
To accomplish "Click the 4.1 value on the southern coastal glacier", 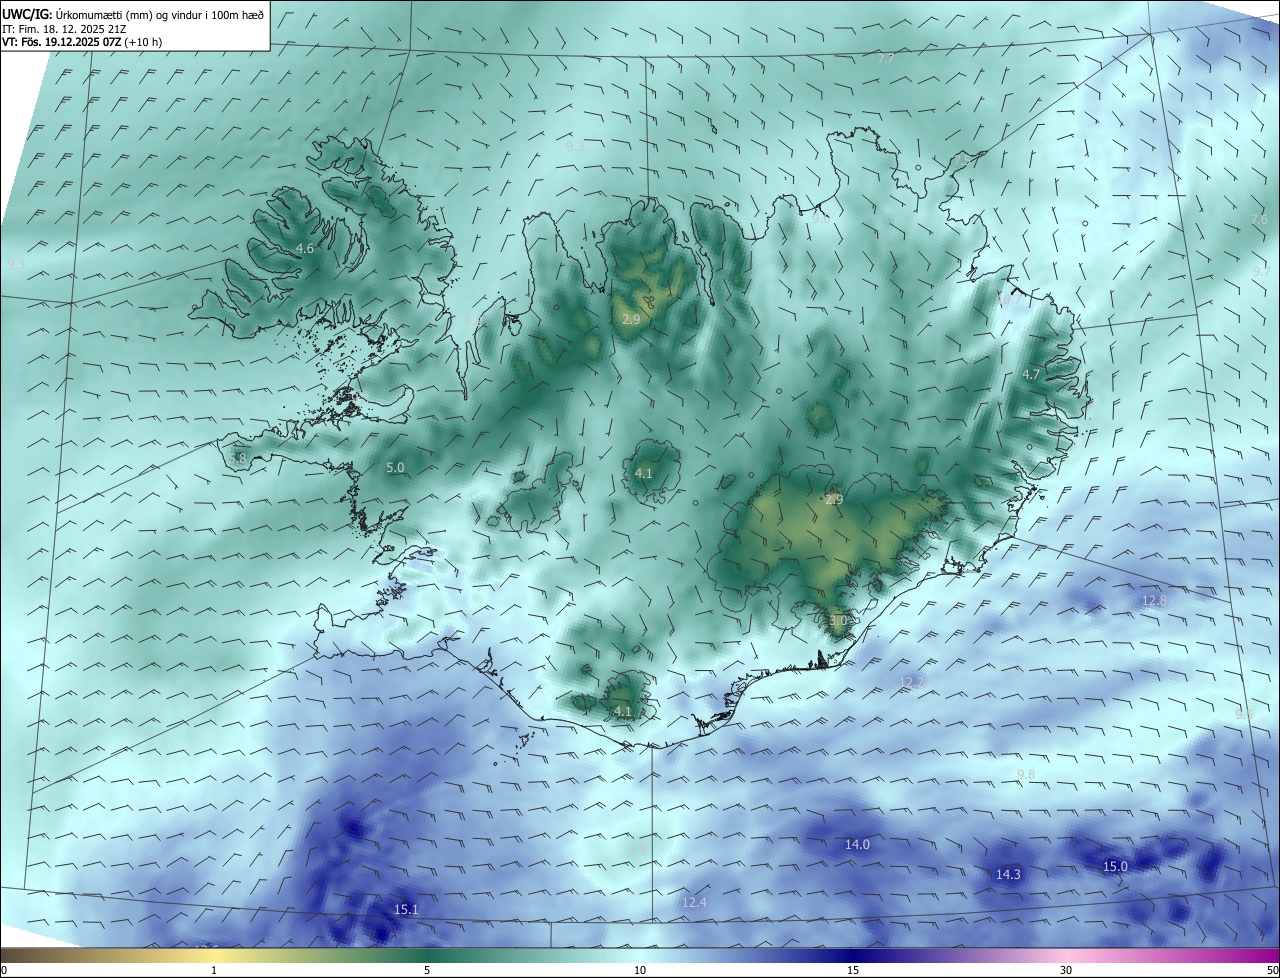I will coord(623,711).
